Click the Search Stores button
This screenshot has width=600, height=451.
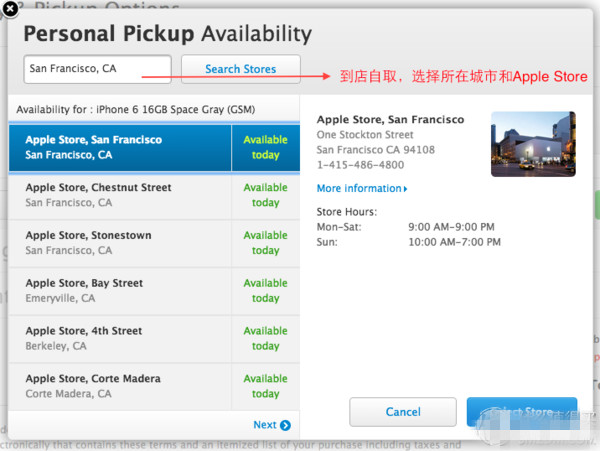[x=240, y=69]
